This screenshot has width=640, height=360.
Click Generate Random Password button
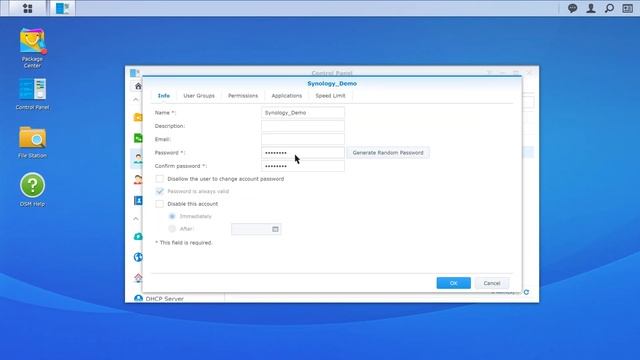[x=388, y=153]
